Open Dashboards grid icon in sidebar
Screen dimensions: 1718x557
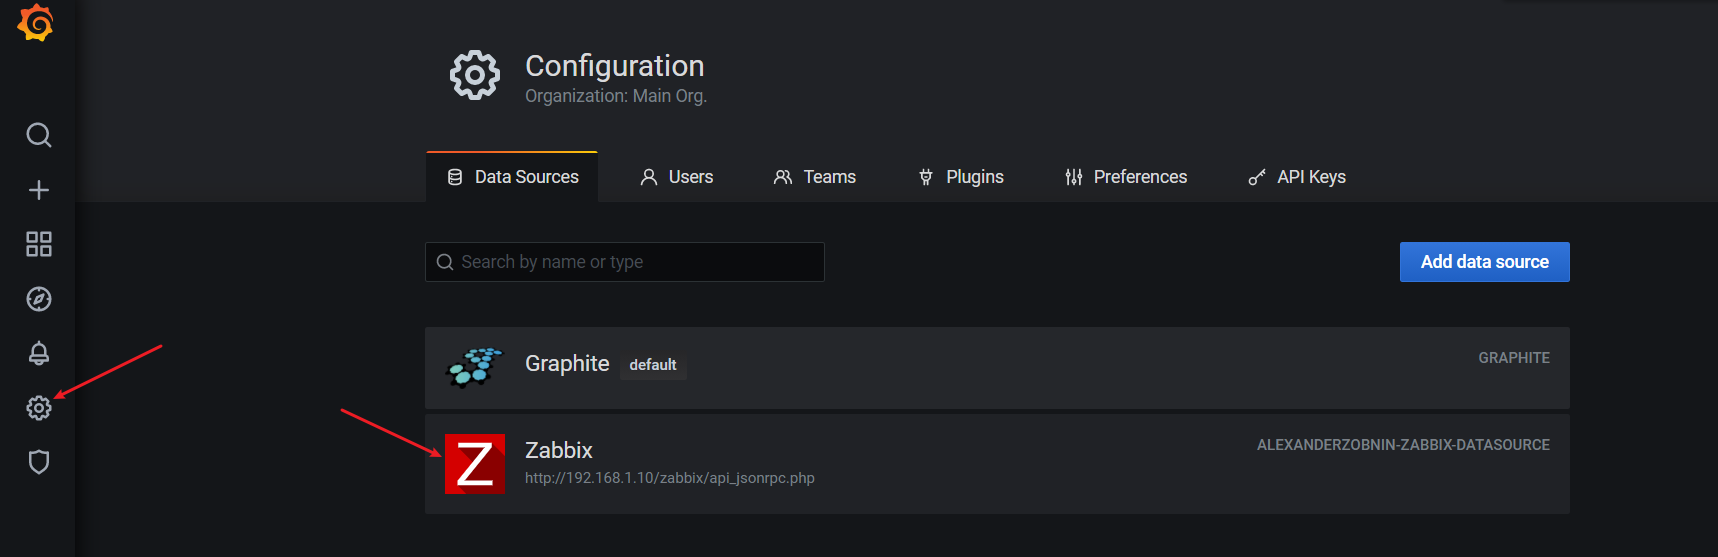39,244
